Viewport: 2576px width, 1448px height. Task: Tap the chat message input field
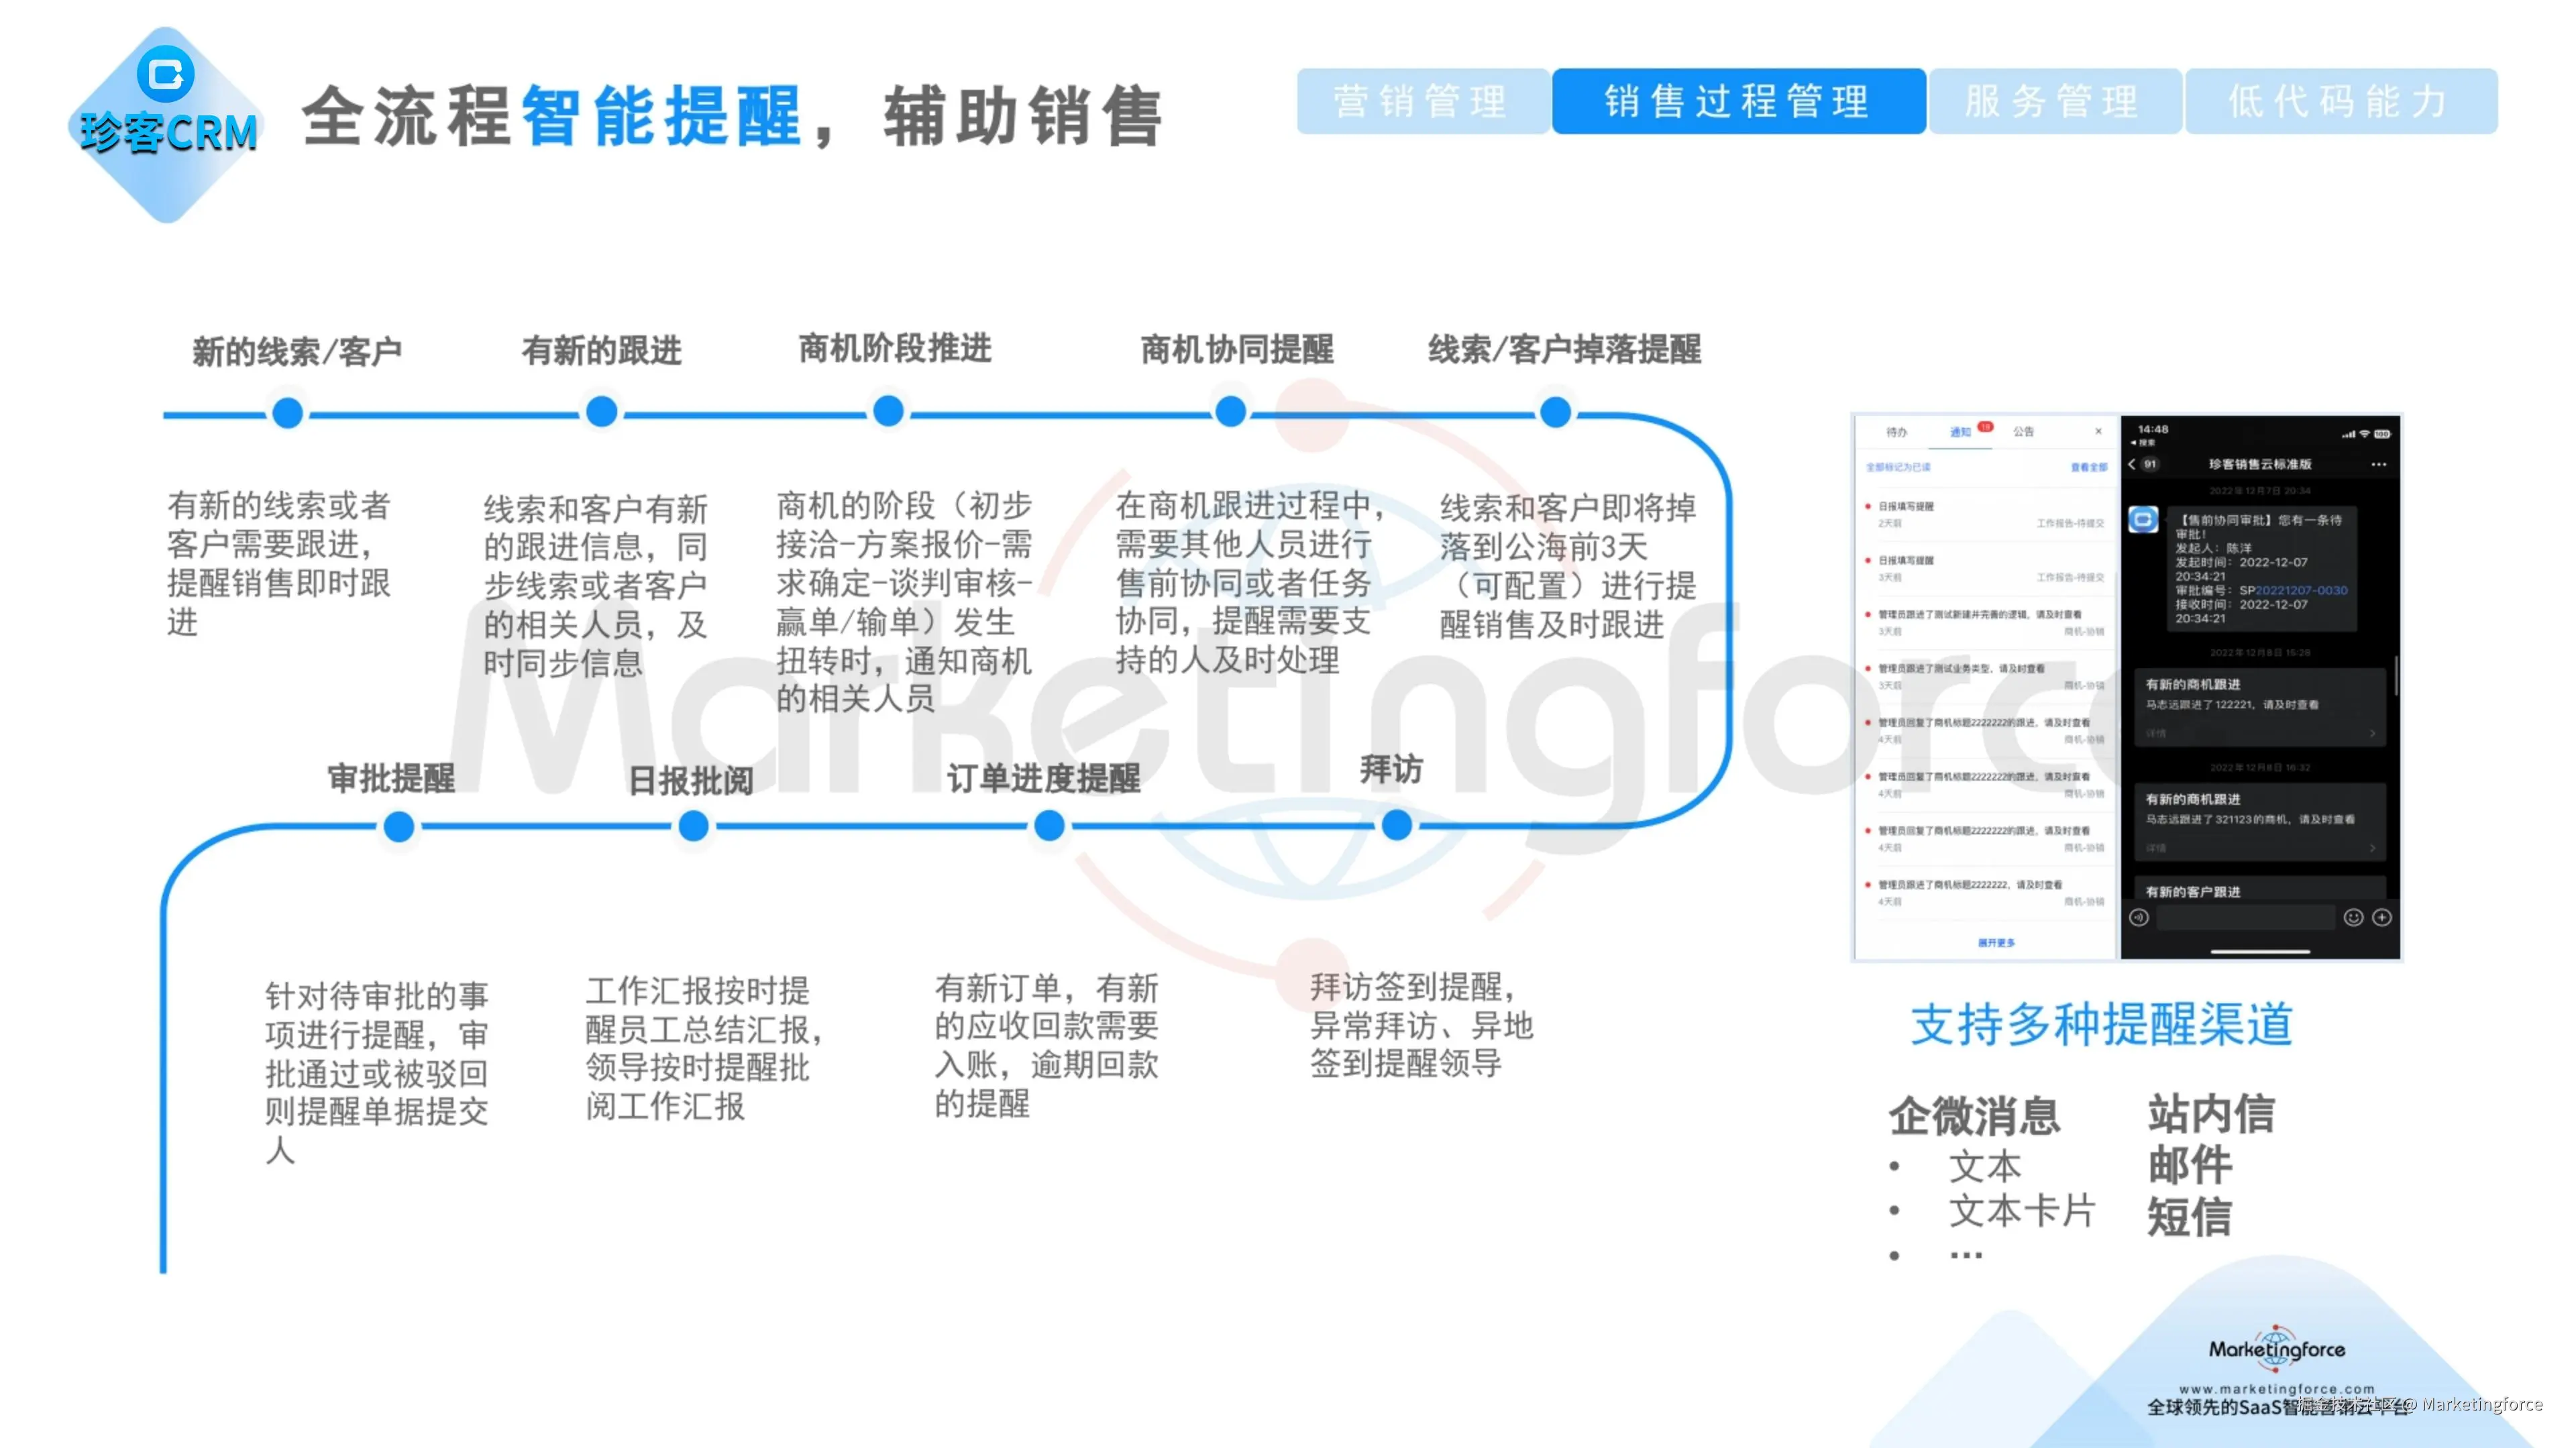point(2245,917)
